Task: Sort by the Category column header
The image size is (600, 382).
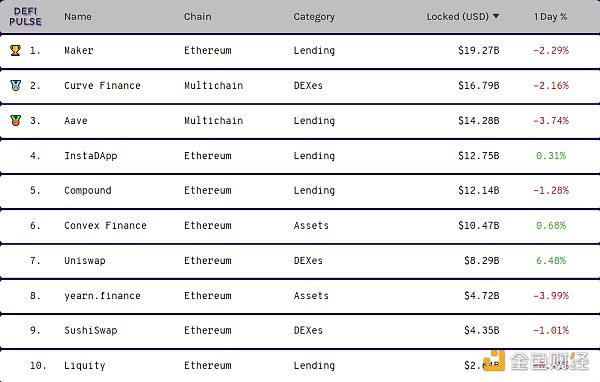Action: click(x=314, y=17)
